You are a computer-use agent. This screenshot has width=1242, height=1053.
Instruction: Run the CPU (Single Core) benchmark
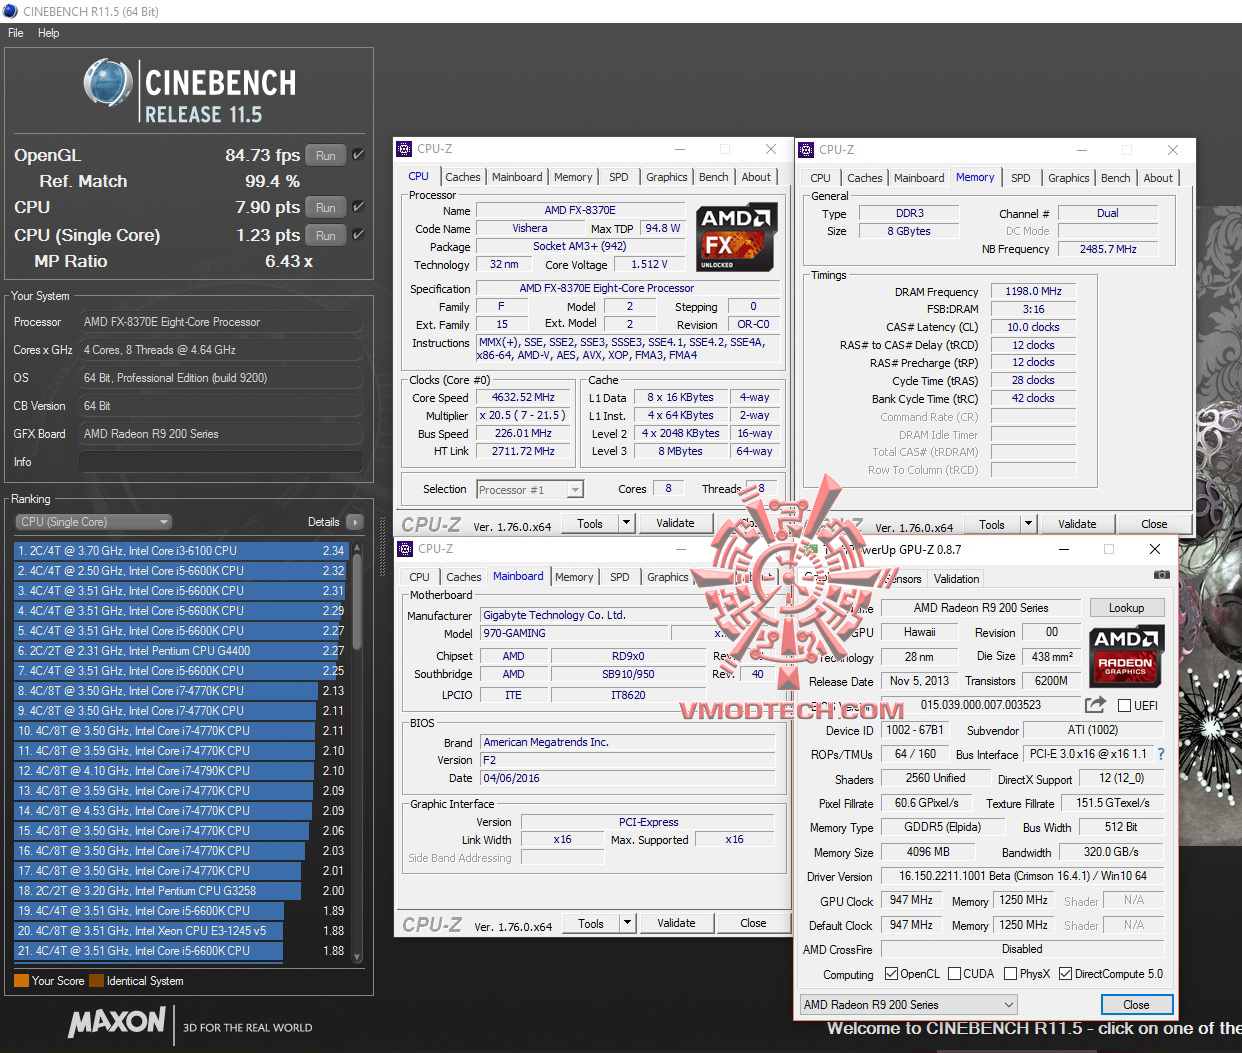point(326,235)
